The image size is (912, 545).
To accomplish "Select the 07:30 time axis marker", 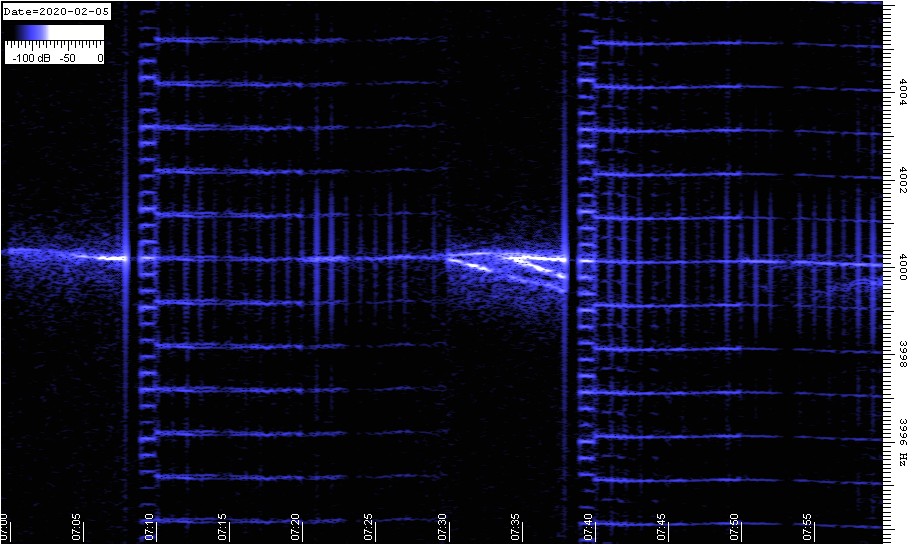I will pyautogui.click(x=443, y=527).
